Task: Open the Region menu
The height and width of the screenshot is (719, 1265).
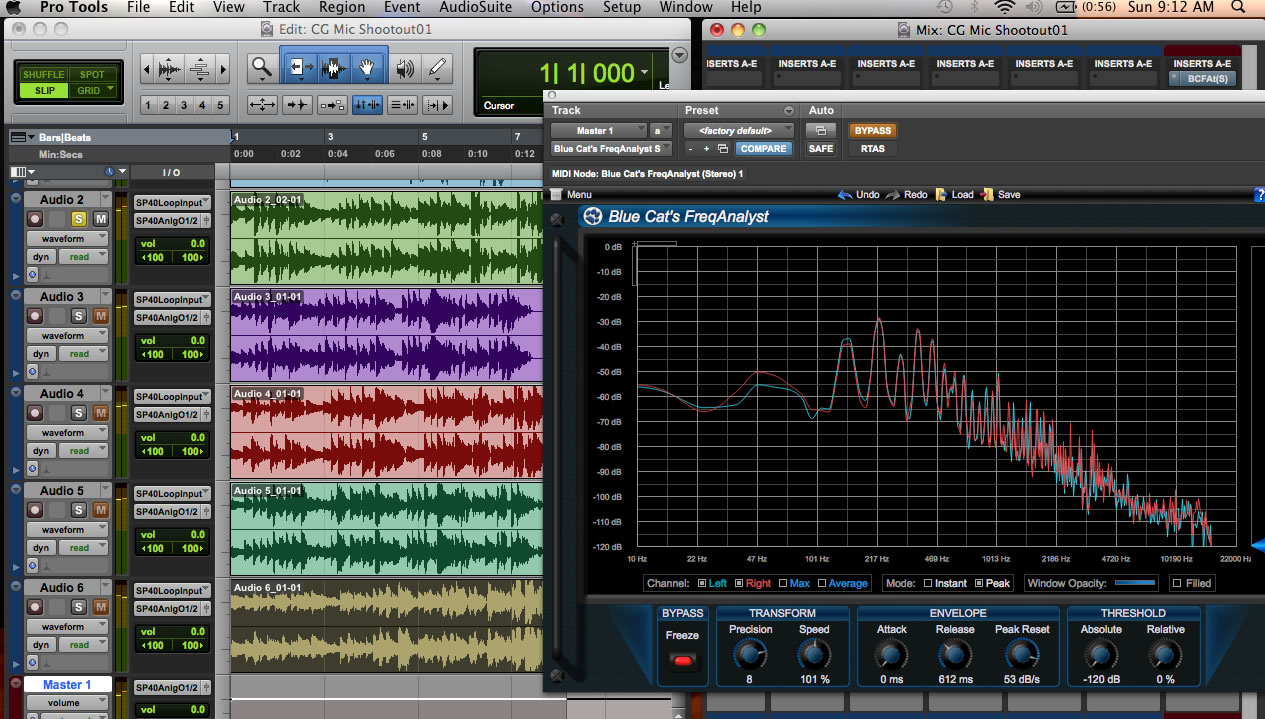Action: point(342,7)
